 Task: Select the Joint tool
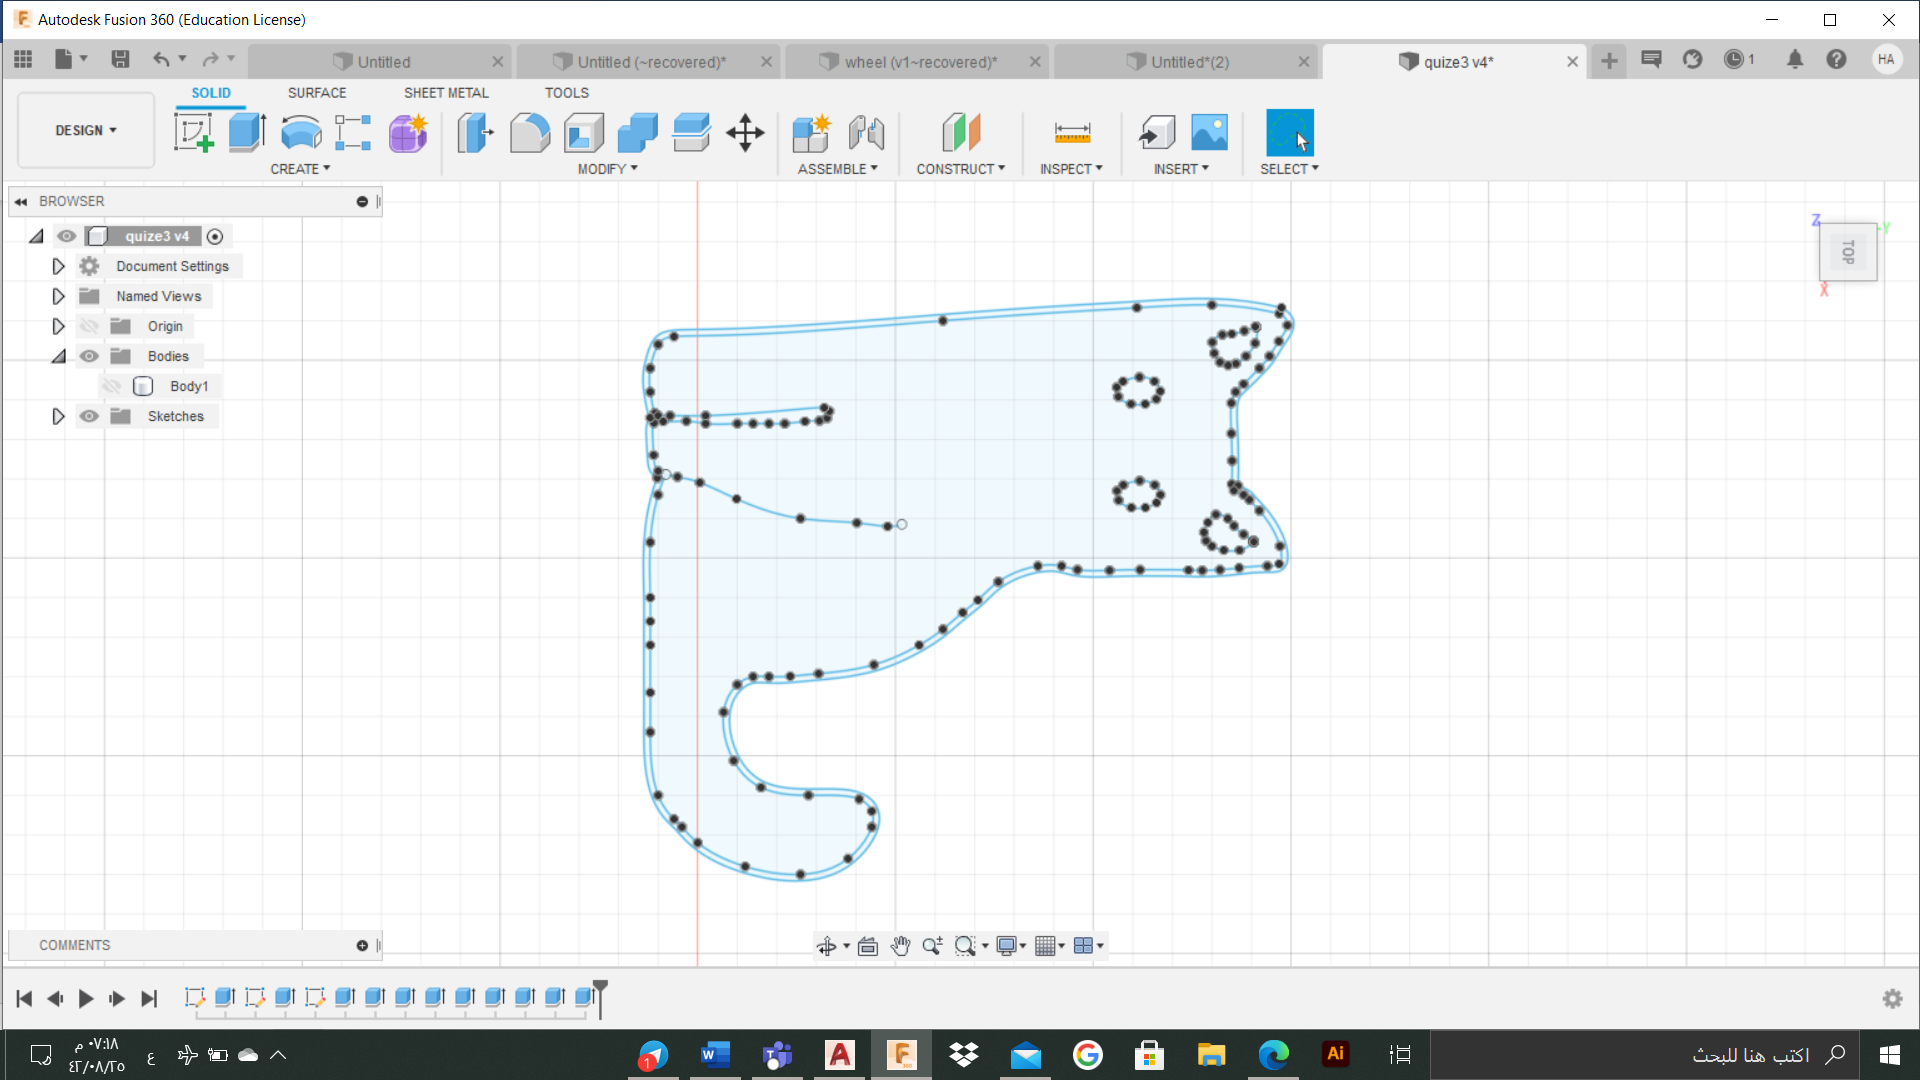[x=866, y=132]
